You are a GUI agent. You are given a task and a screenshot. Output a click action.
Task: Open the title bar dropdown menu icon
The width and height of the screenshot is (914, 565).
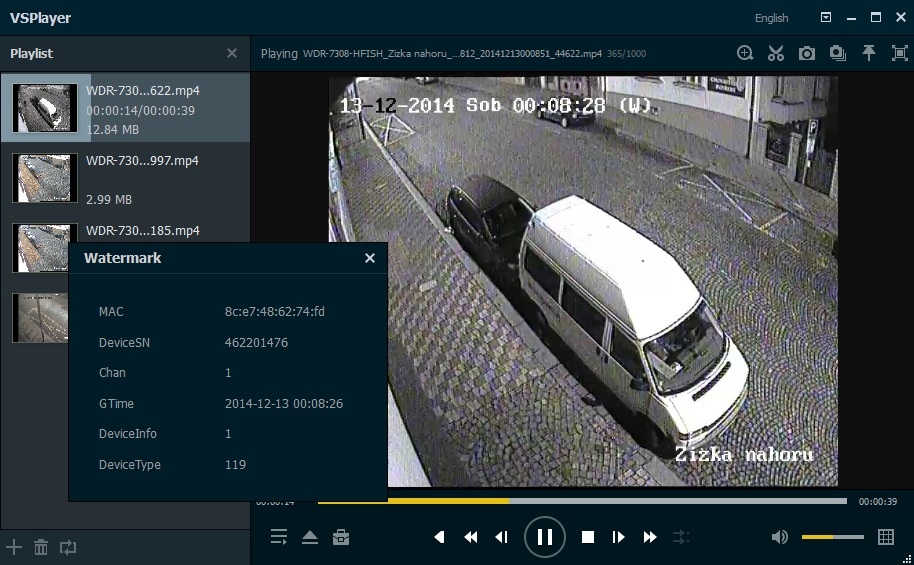coord(826,18)
